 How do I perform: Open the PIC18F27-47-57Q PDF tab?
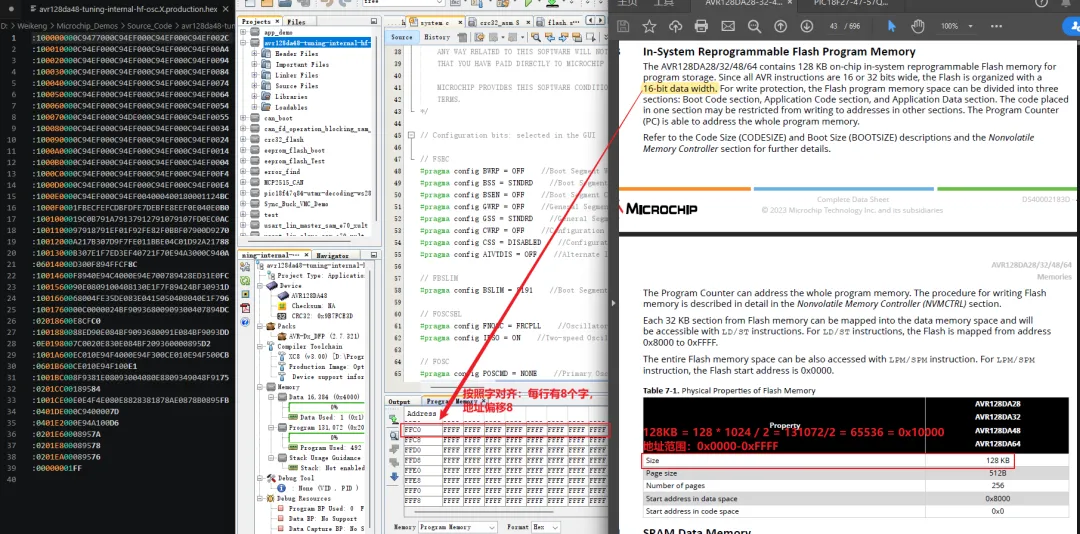[x=850, y=3]
